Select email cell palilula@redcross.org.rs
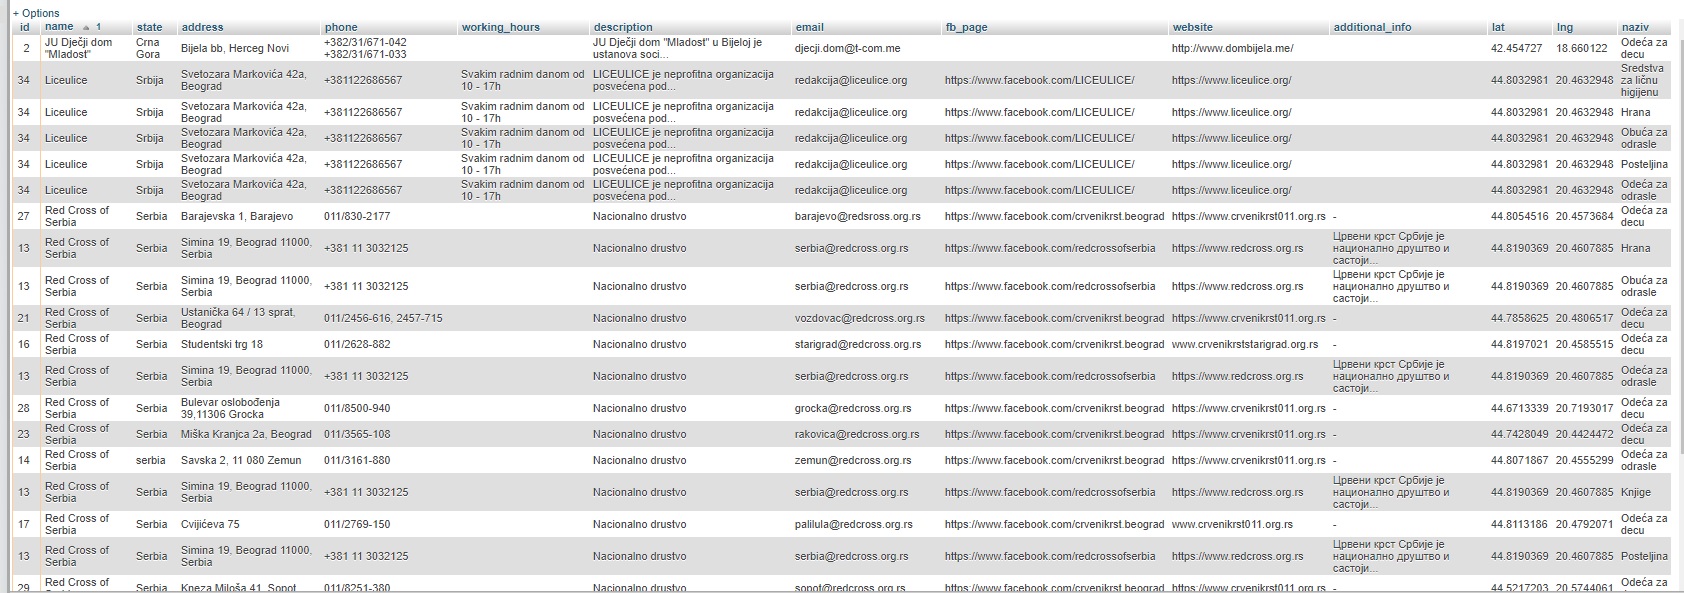The image size is (1684, 593). [854, 524]
